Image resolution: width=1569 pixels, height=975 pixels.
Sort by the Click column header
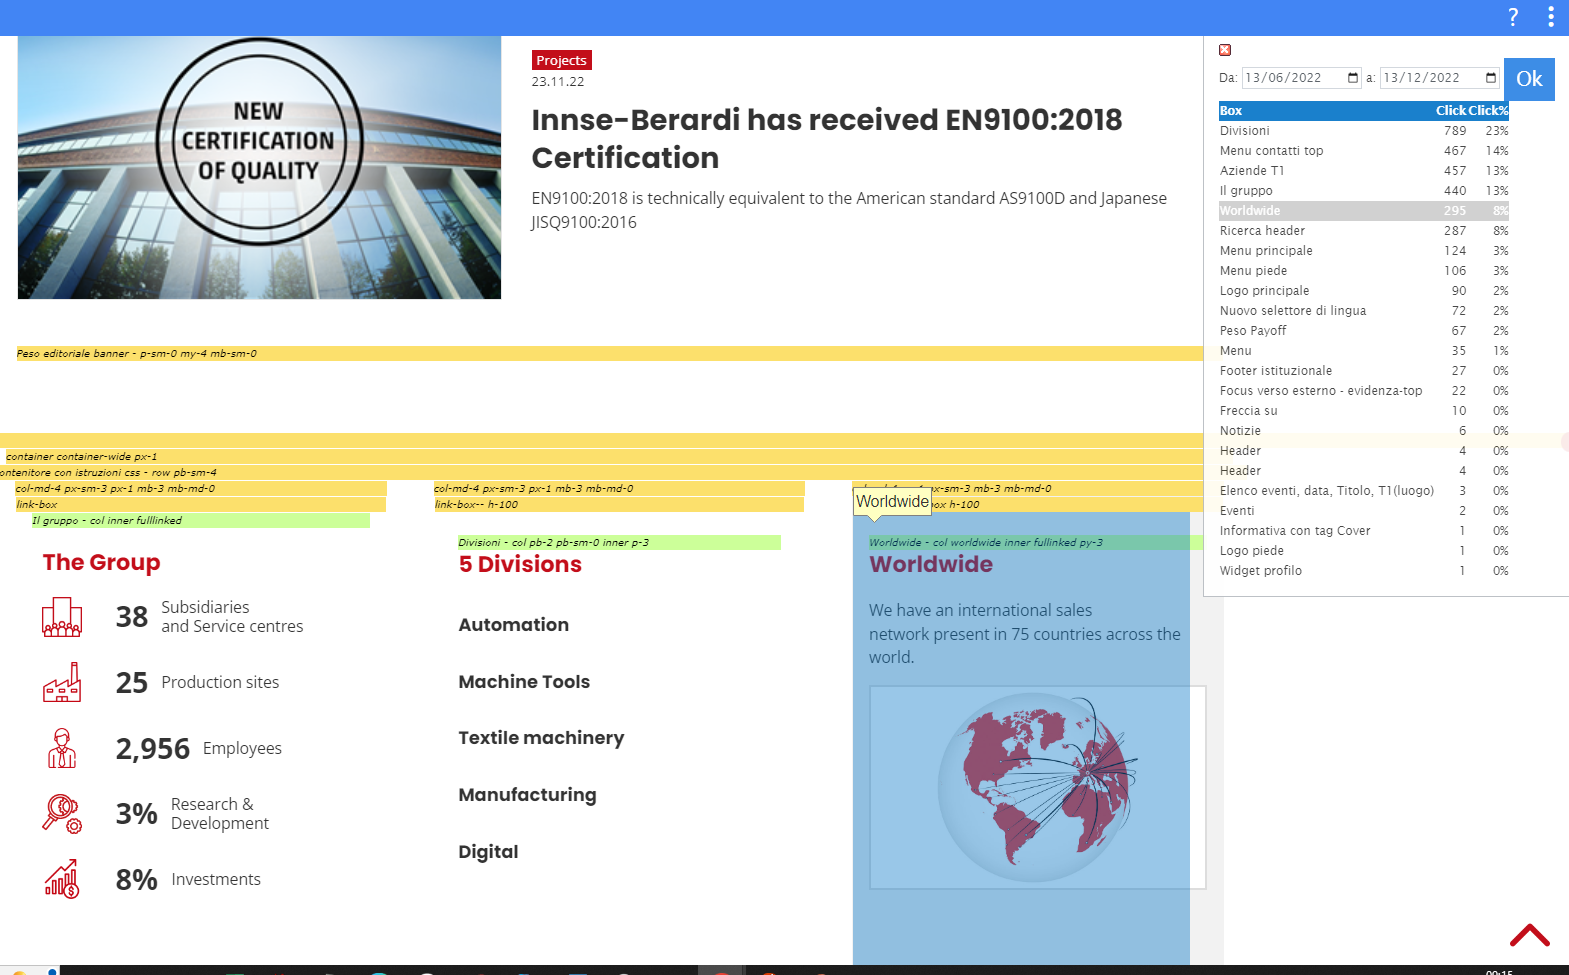pos(1451,111)
